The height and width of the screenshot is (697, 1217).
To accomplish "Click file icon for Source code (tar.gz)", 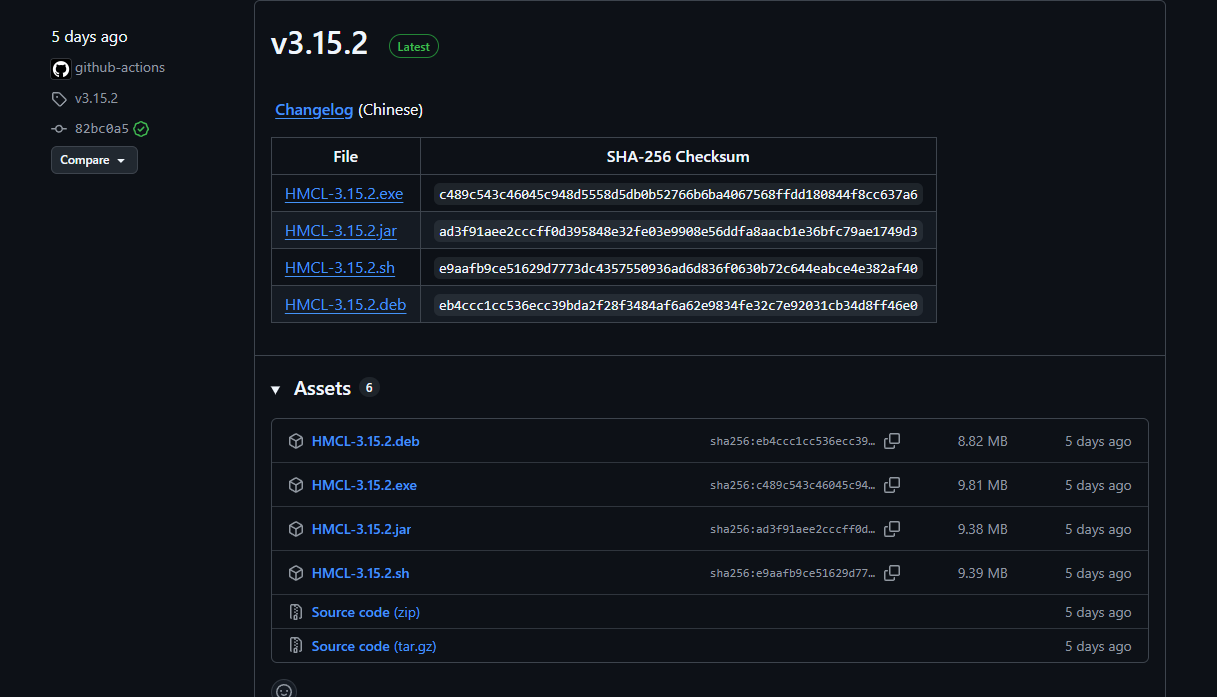I will pyautogui.click(x=296, y=646).
